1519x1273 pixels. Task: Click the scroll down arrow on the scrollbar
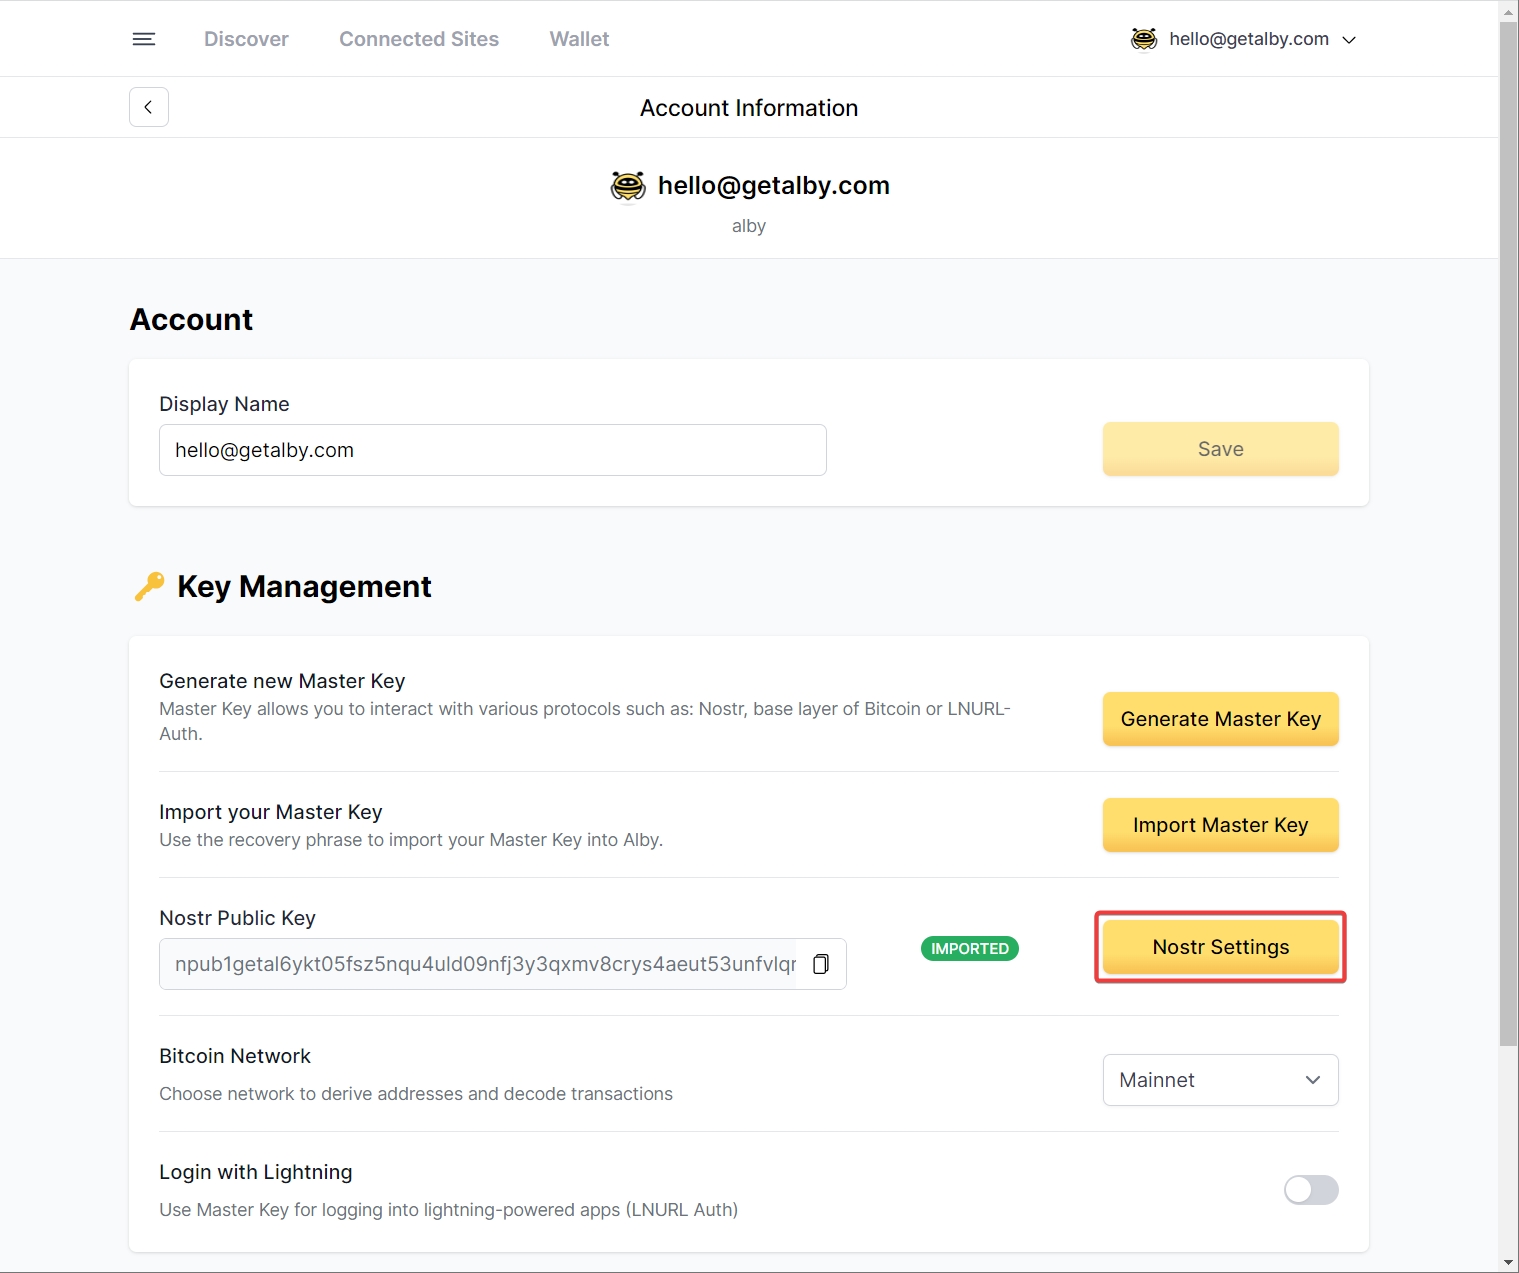(1508, 1263)
